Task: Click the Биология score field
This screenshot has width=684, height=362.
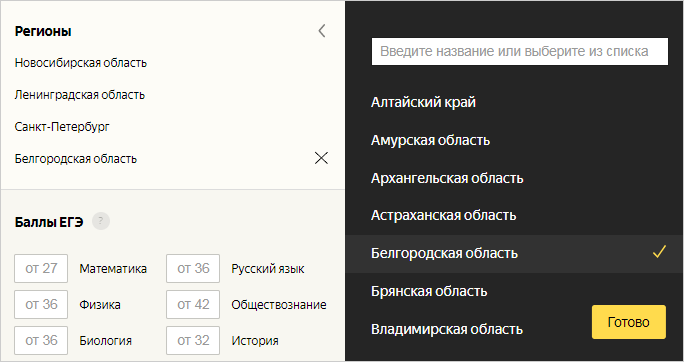Action: [x=41, y=340]
